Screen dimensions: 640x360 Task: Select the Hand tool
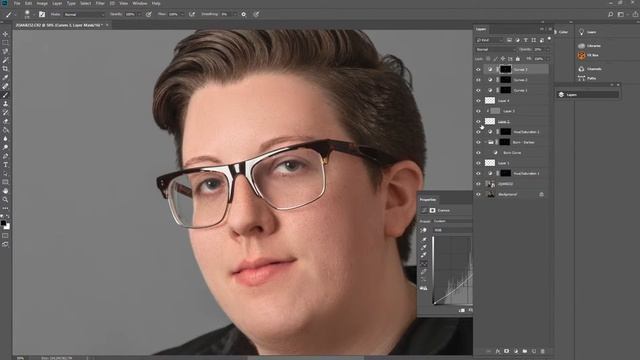(5, 191)
